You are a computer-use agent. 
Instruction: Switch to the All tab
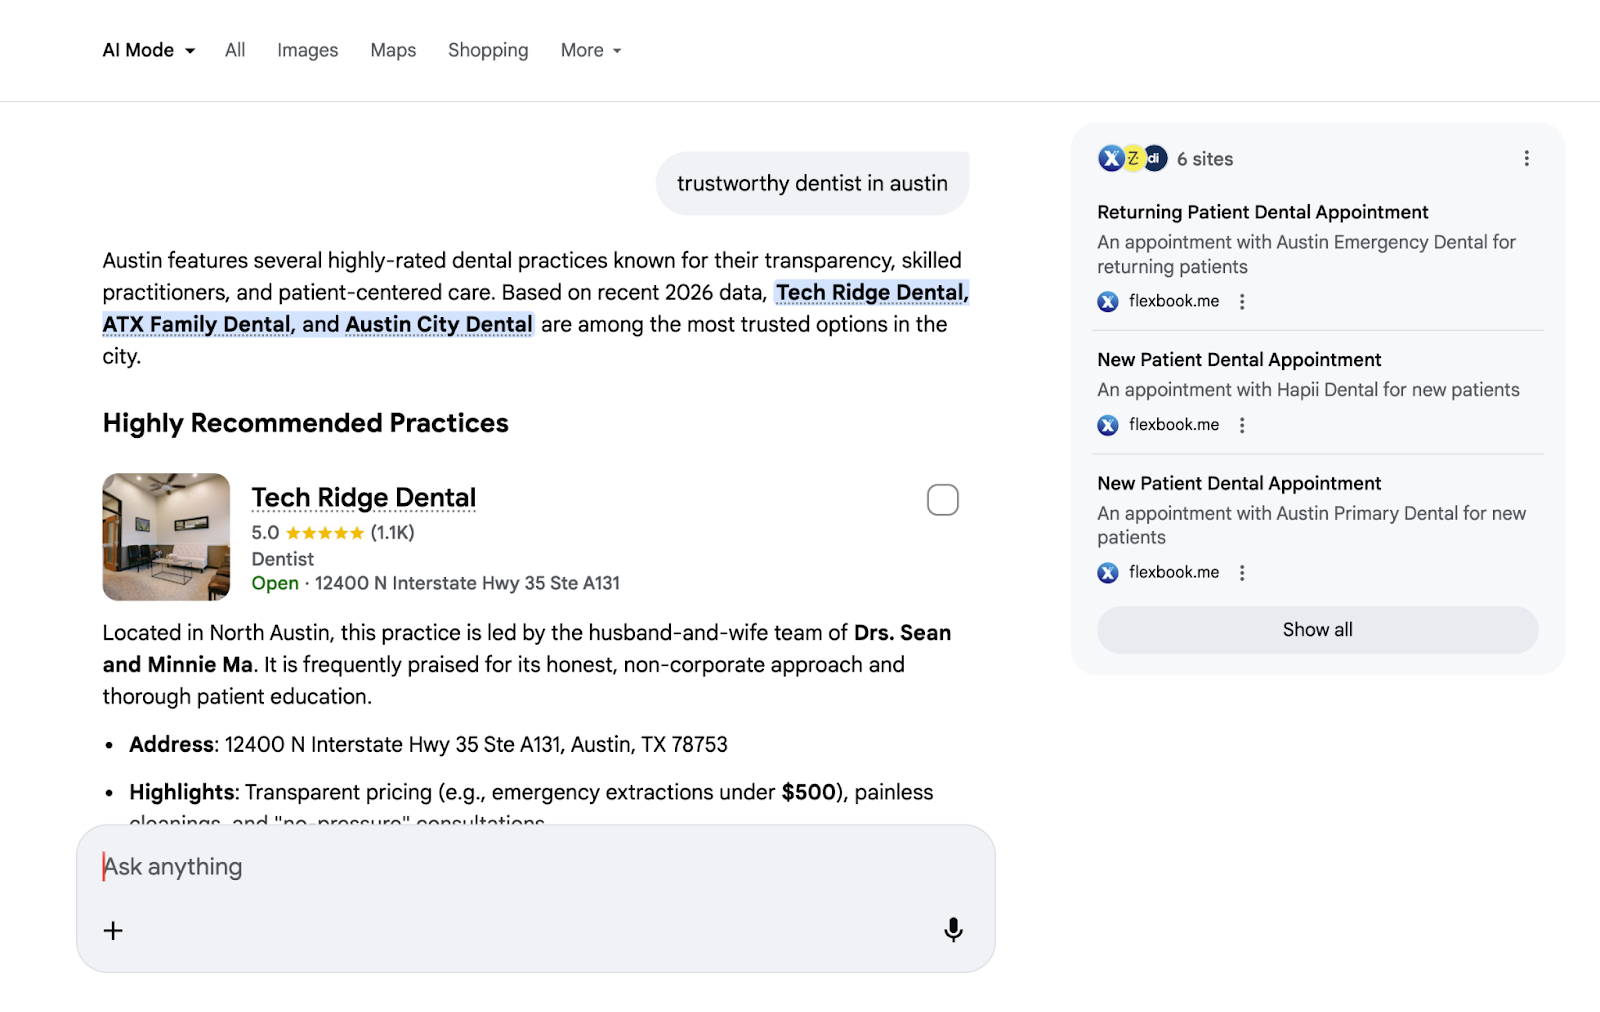click(x=235, y=50)
